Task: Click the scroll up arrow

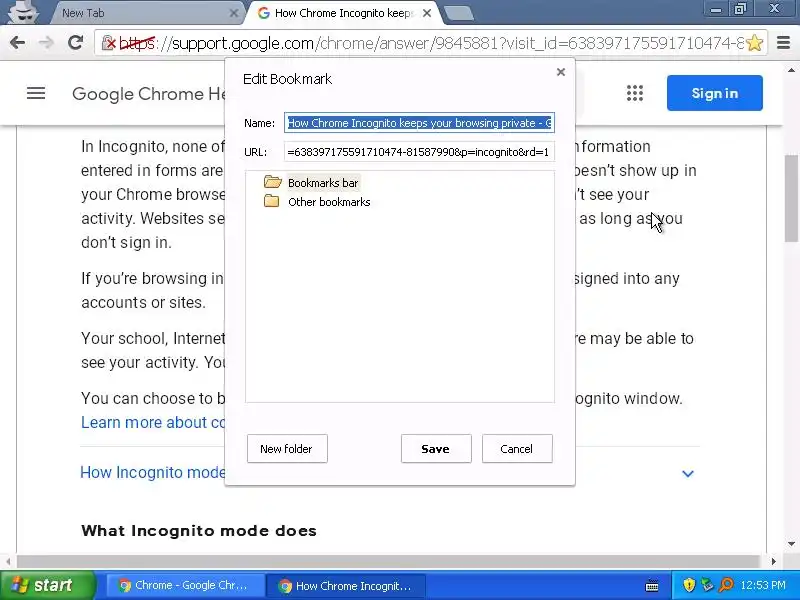Action: [791, 70]
